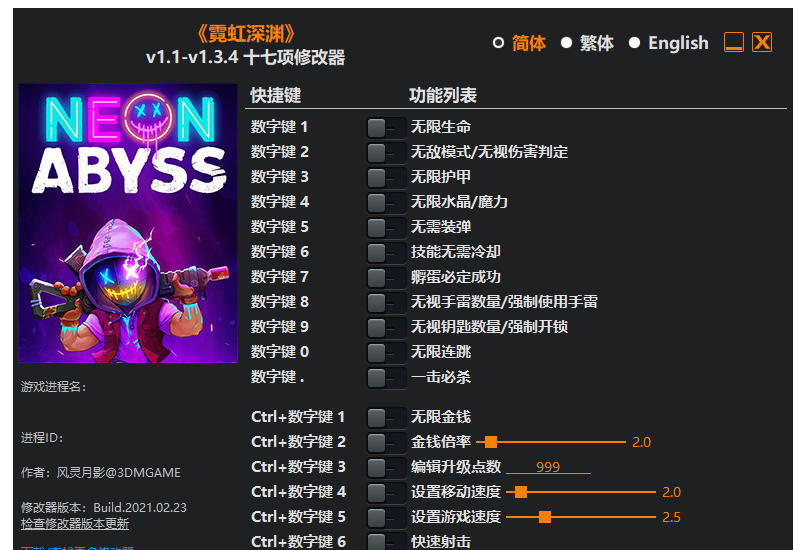
Task: Click the Neon Abyss cover image
Action: pyautogui.click(x=128, y=223)
